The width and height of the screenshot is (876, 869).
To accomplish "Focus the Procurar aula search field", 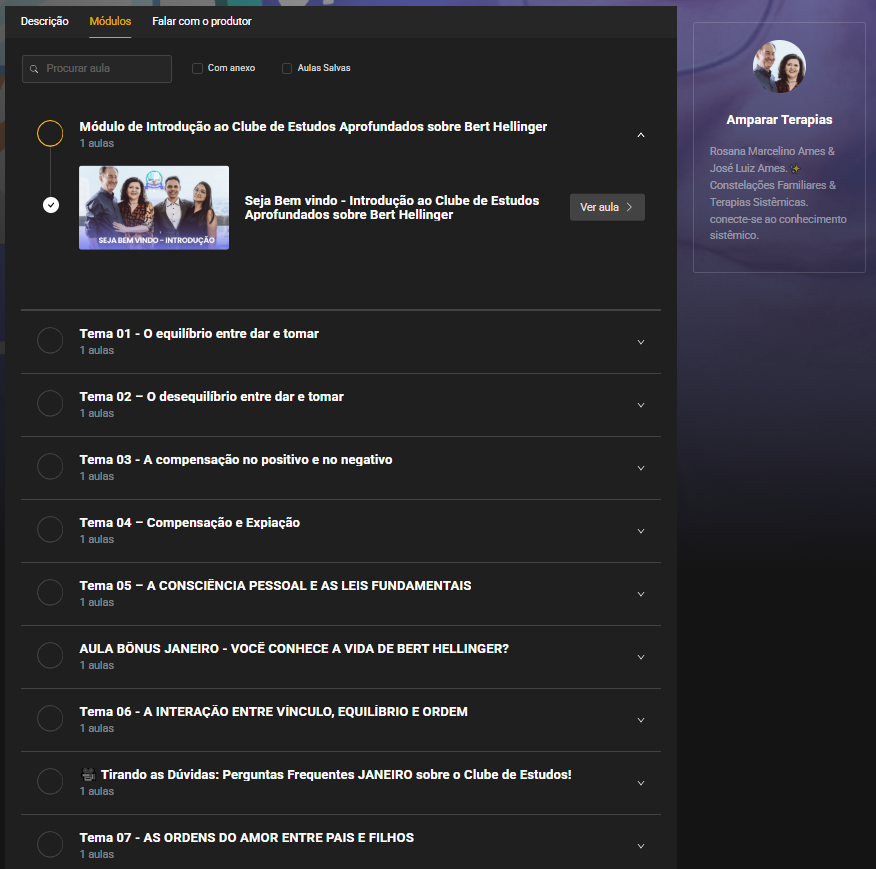I will (97, 69).
